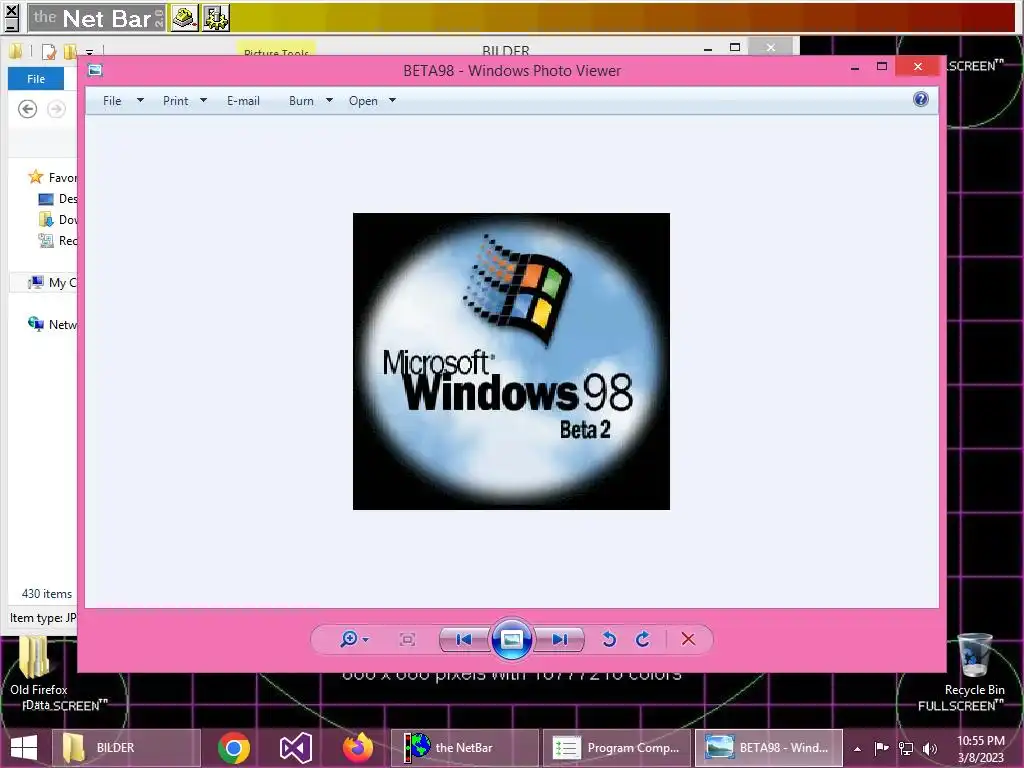1024x768 pixels.
Task: Click the Net Bar logo button
Action: click(97, 18)
